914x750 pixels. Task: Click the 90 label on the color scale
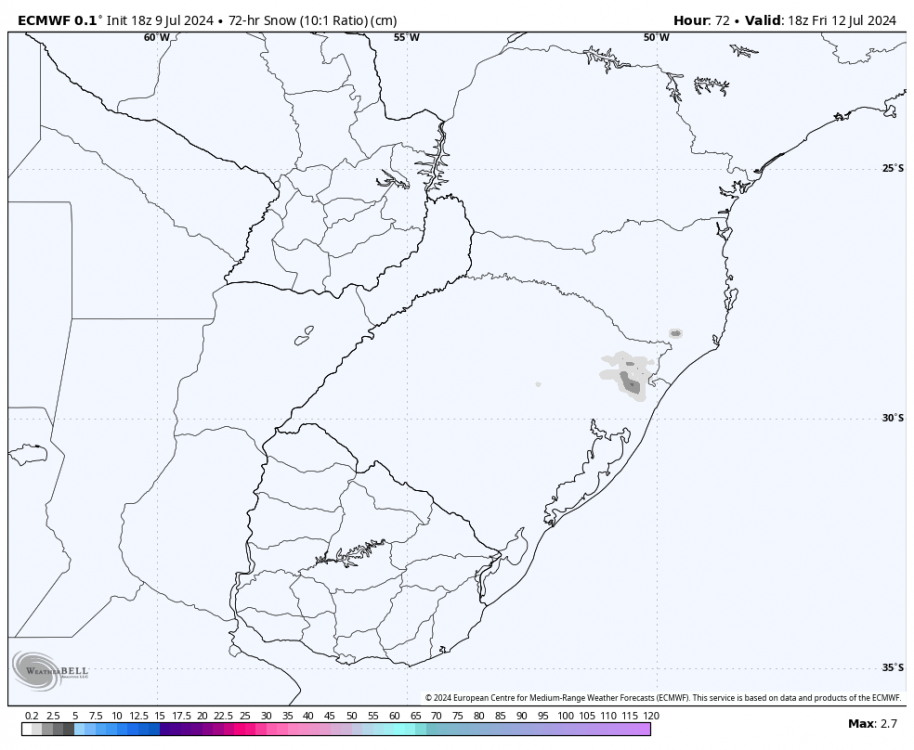(522, 716)
